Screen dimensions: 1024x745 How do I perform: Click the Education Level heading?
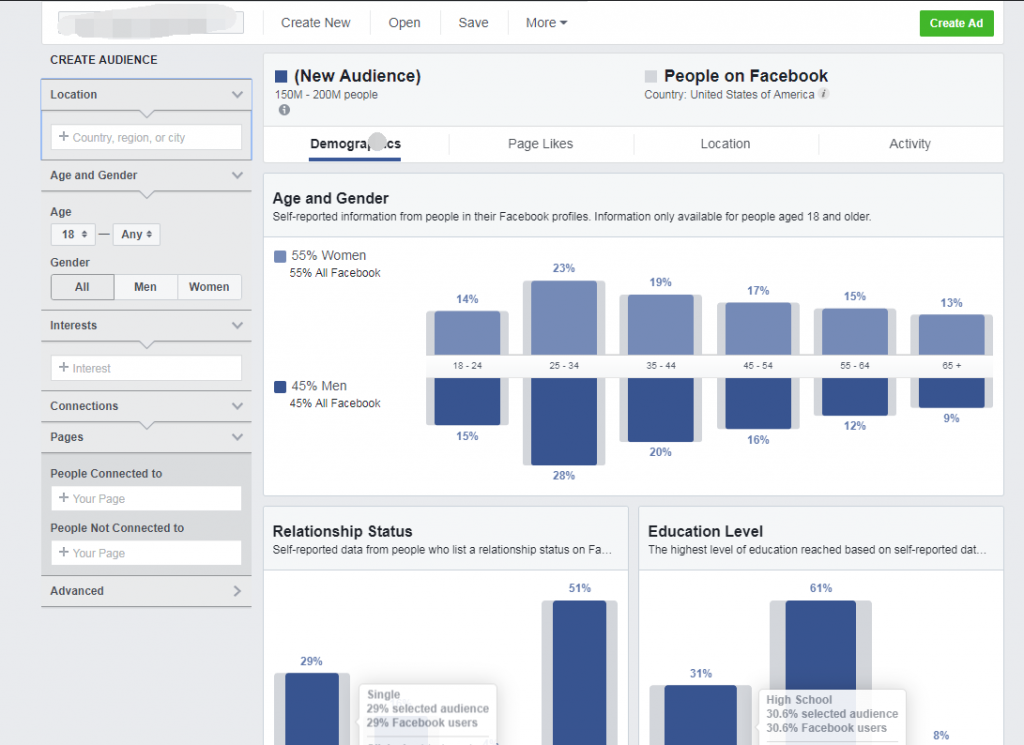(705, 531)
